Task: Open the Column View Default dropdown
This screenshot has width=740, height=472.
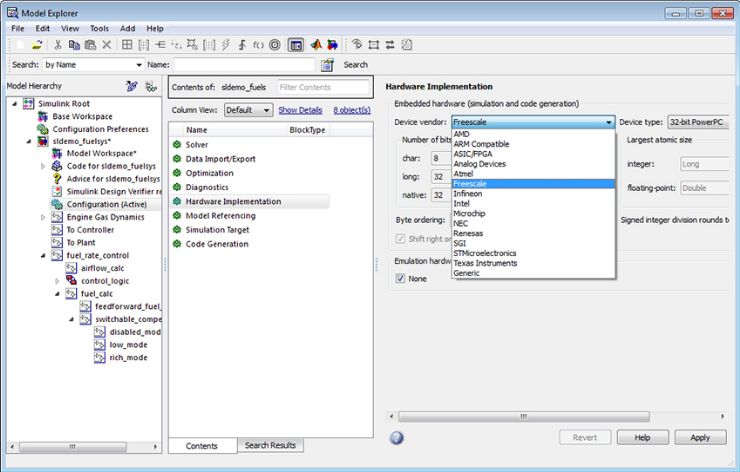Action: 248,110
